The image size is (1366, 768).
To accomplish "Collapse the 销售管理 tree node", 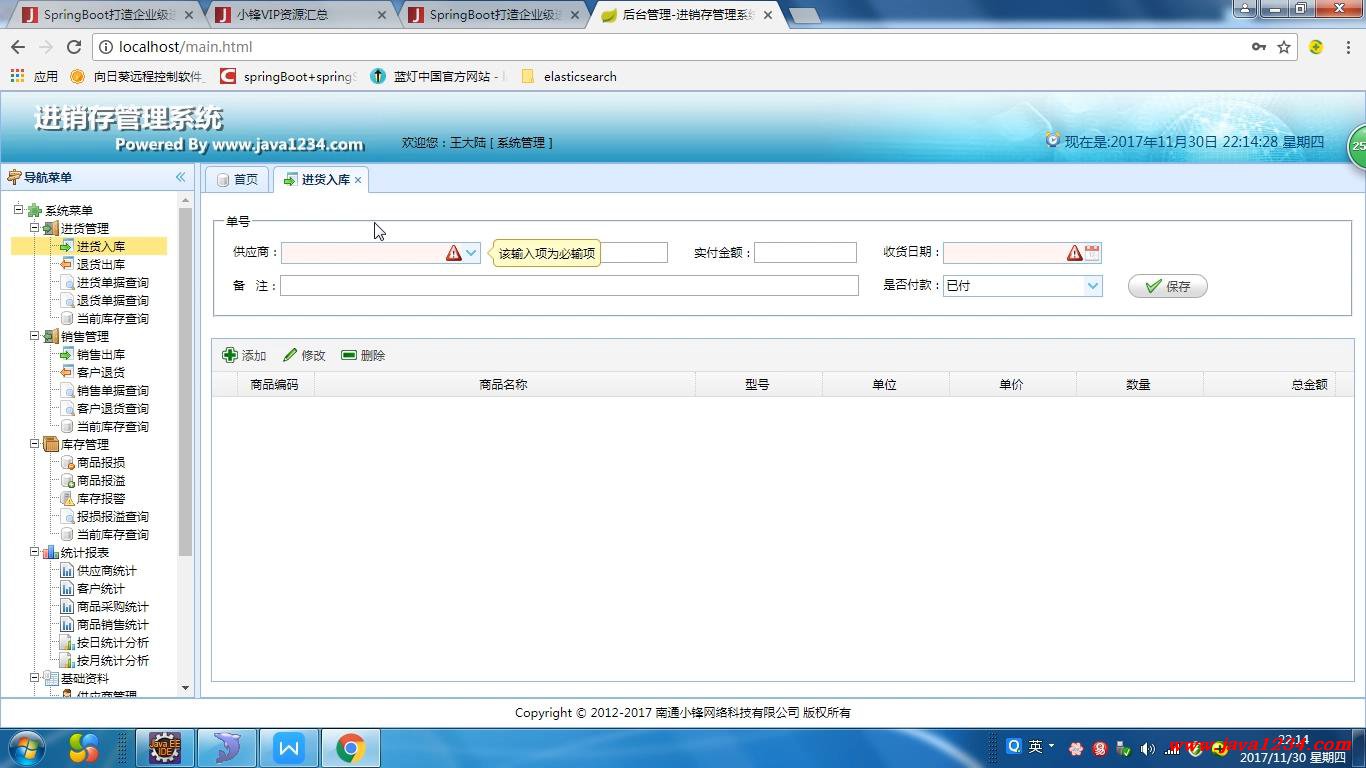I will pos(34,337).
